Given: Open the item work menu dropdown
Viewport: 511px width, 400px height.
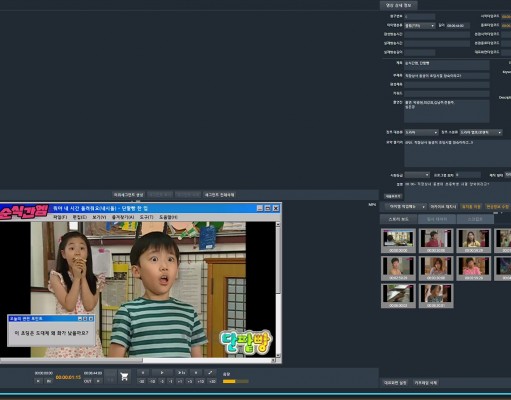Looking at the screenshot, I should [x=405, y=207].
